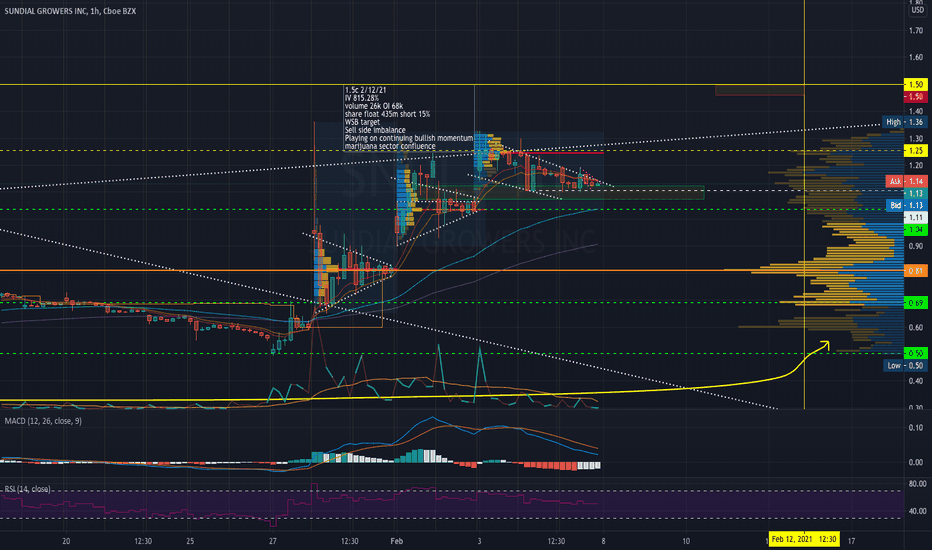The height and width of the screenshot is (550, 932).
Task: Select the Bid 1.13 price label
Action: (906, 205)
